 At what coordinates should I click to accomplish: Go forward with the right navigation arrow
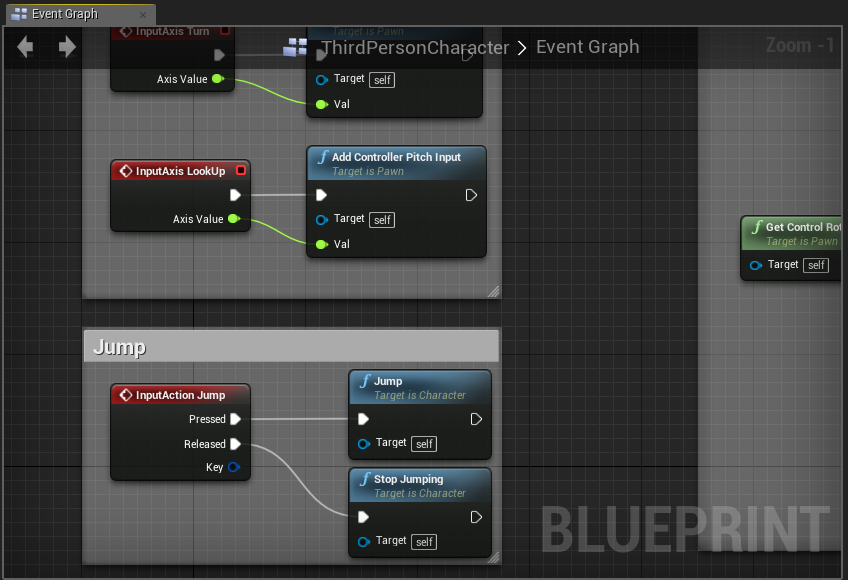(67, 47)
